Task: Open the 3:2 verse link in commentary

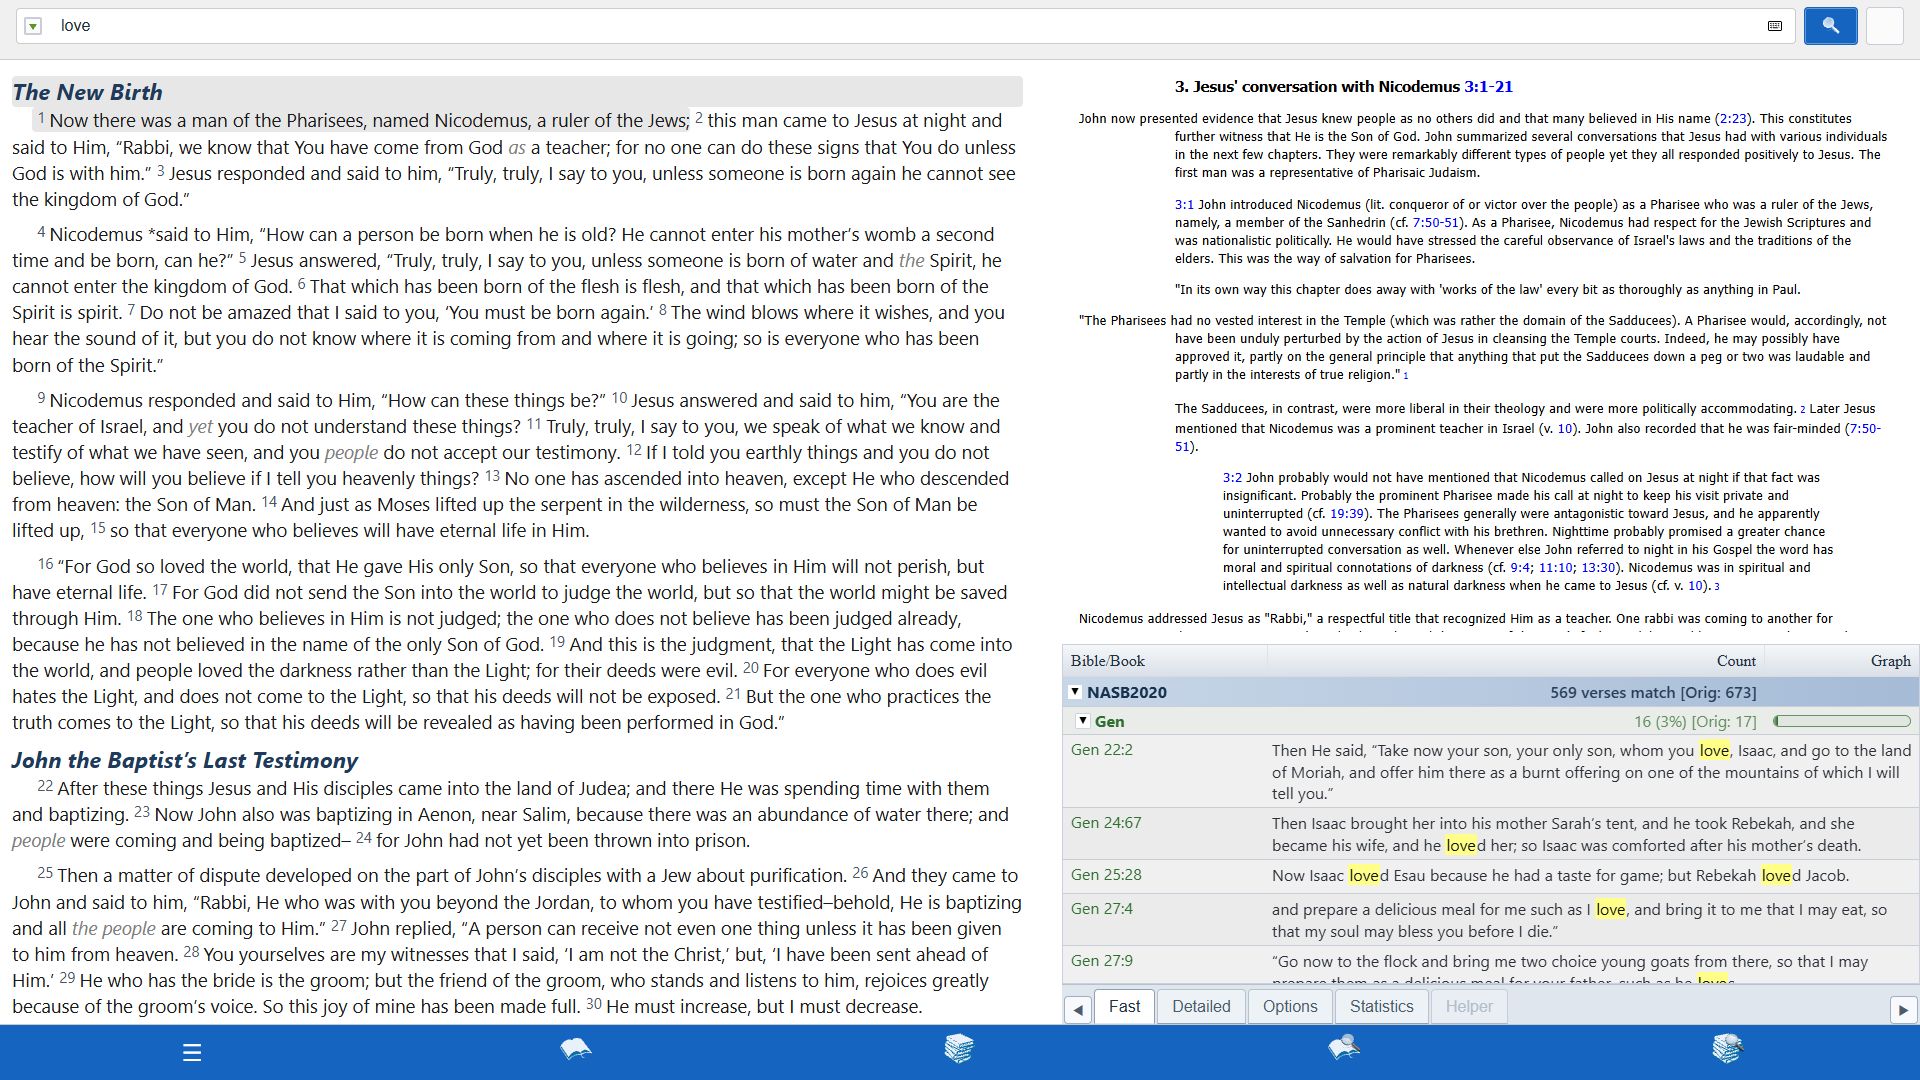Action: tap(1232, 478)
